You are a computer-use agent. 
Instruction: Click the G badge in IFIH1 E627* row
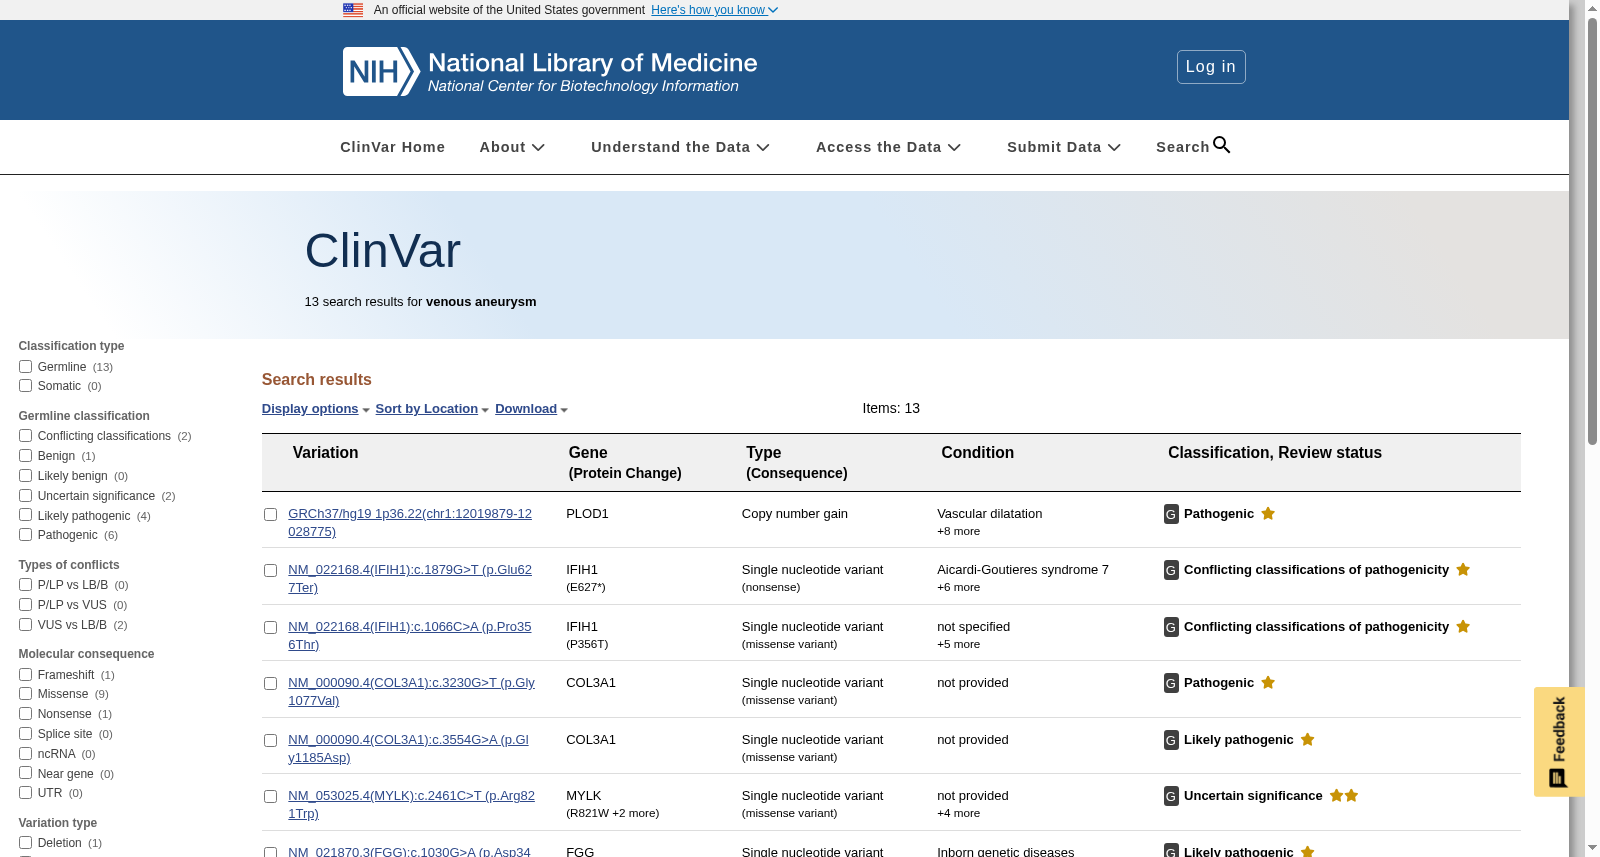pos(1171,570)
